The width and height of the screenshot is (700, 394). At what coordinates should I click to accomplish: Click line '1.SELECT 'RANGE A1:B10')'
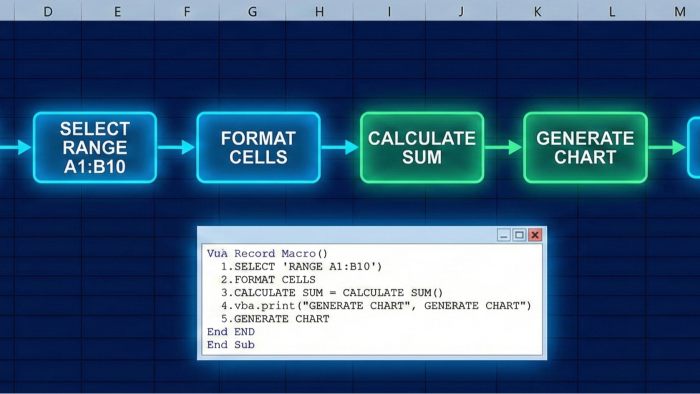click(x=301, y=266)
